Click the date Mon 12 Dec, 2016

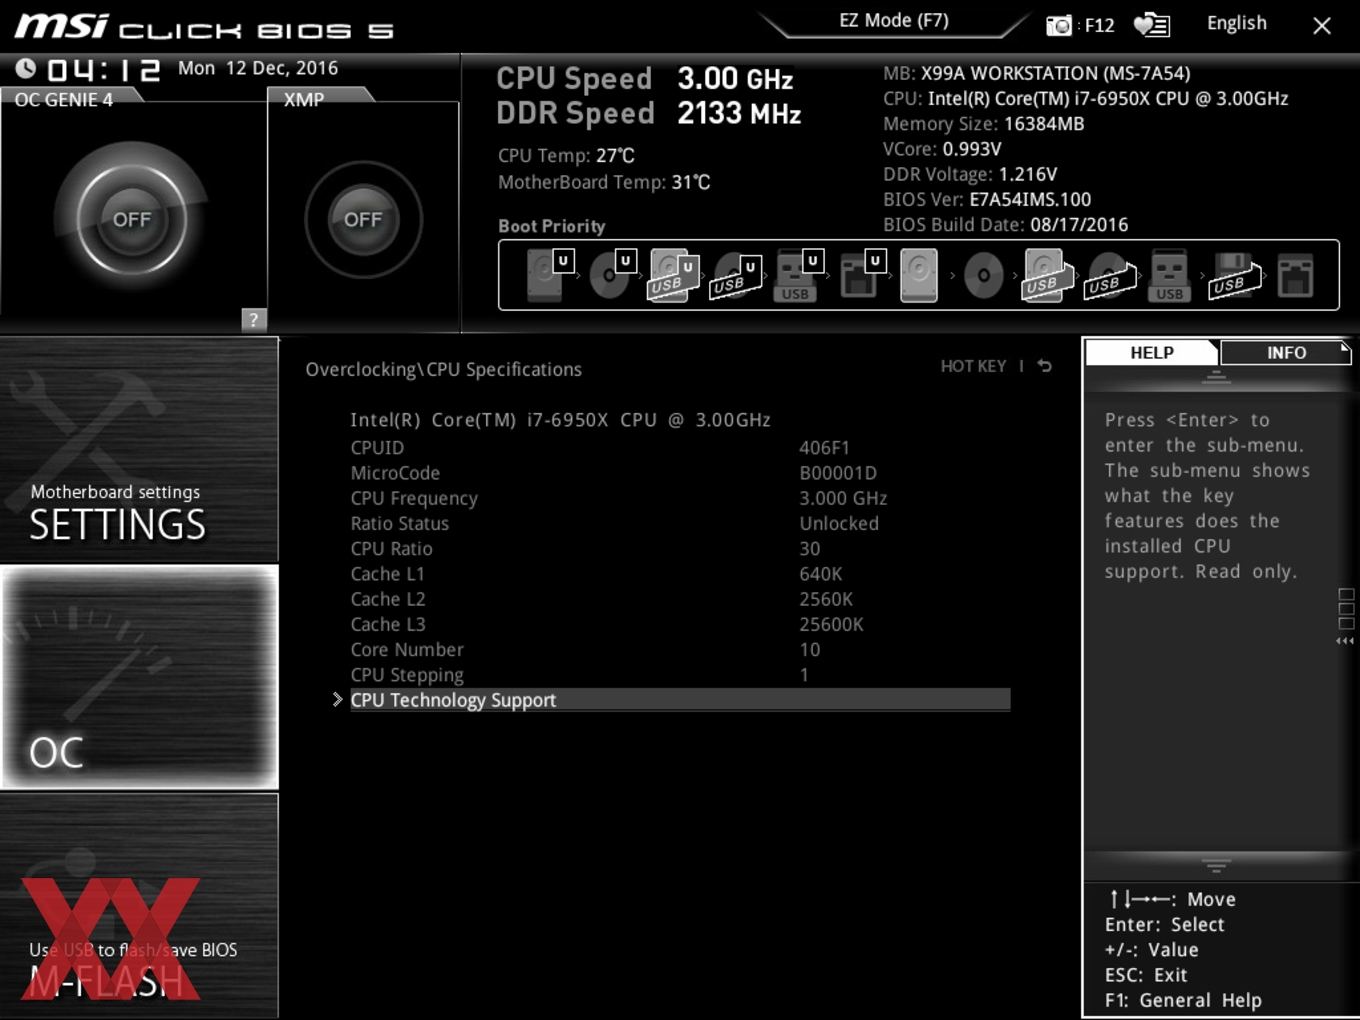pyautogui.click(x=258, y=68)
